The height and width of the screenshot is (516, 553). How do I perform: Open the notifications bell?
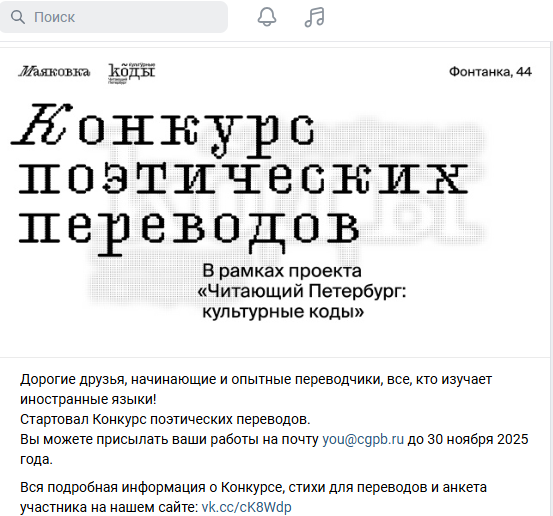(267, 17)
